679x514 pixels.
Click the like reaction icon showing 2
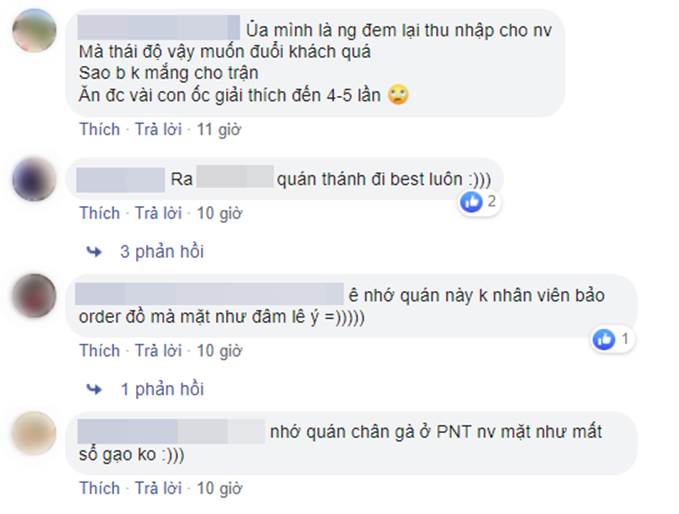pos(471,202)
